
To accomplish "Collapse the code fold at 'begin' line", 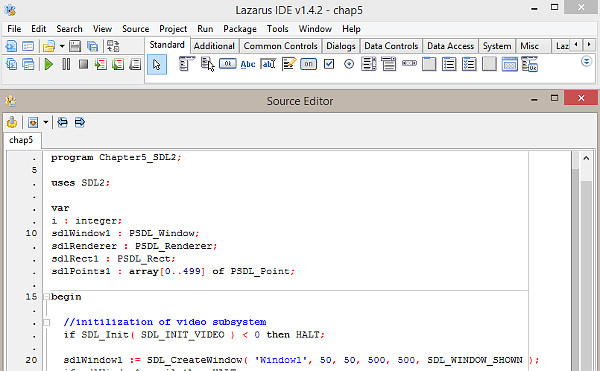I will 46,297.
